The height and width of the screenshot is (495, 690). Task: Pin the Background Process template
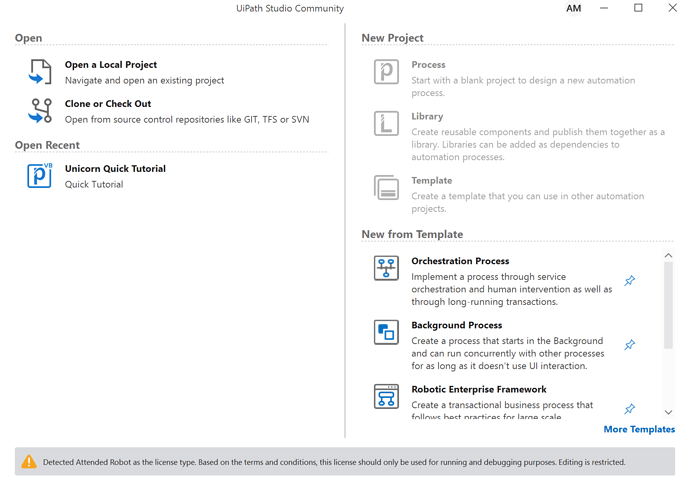click(x=630, y=345)
